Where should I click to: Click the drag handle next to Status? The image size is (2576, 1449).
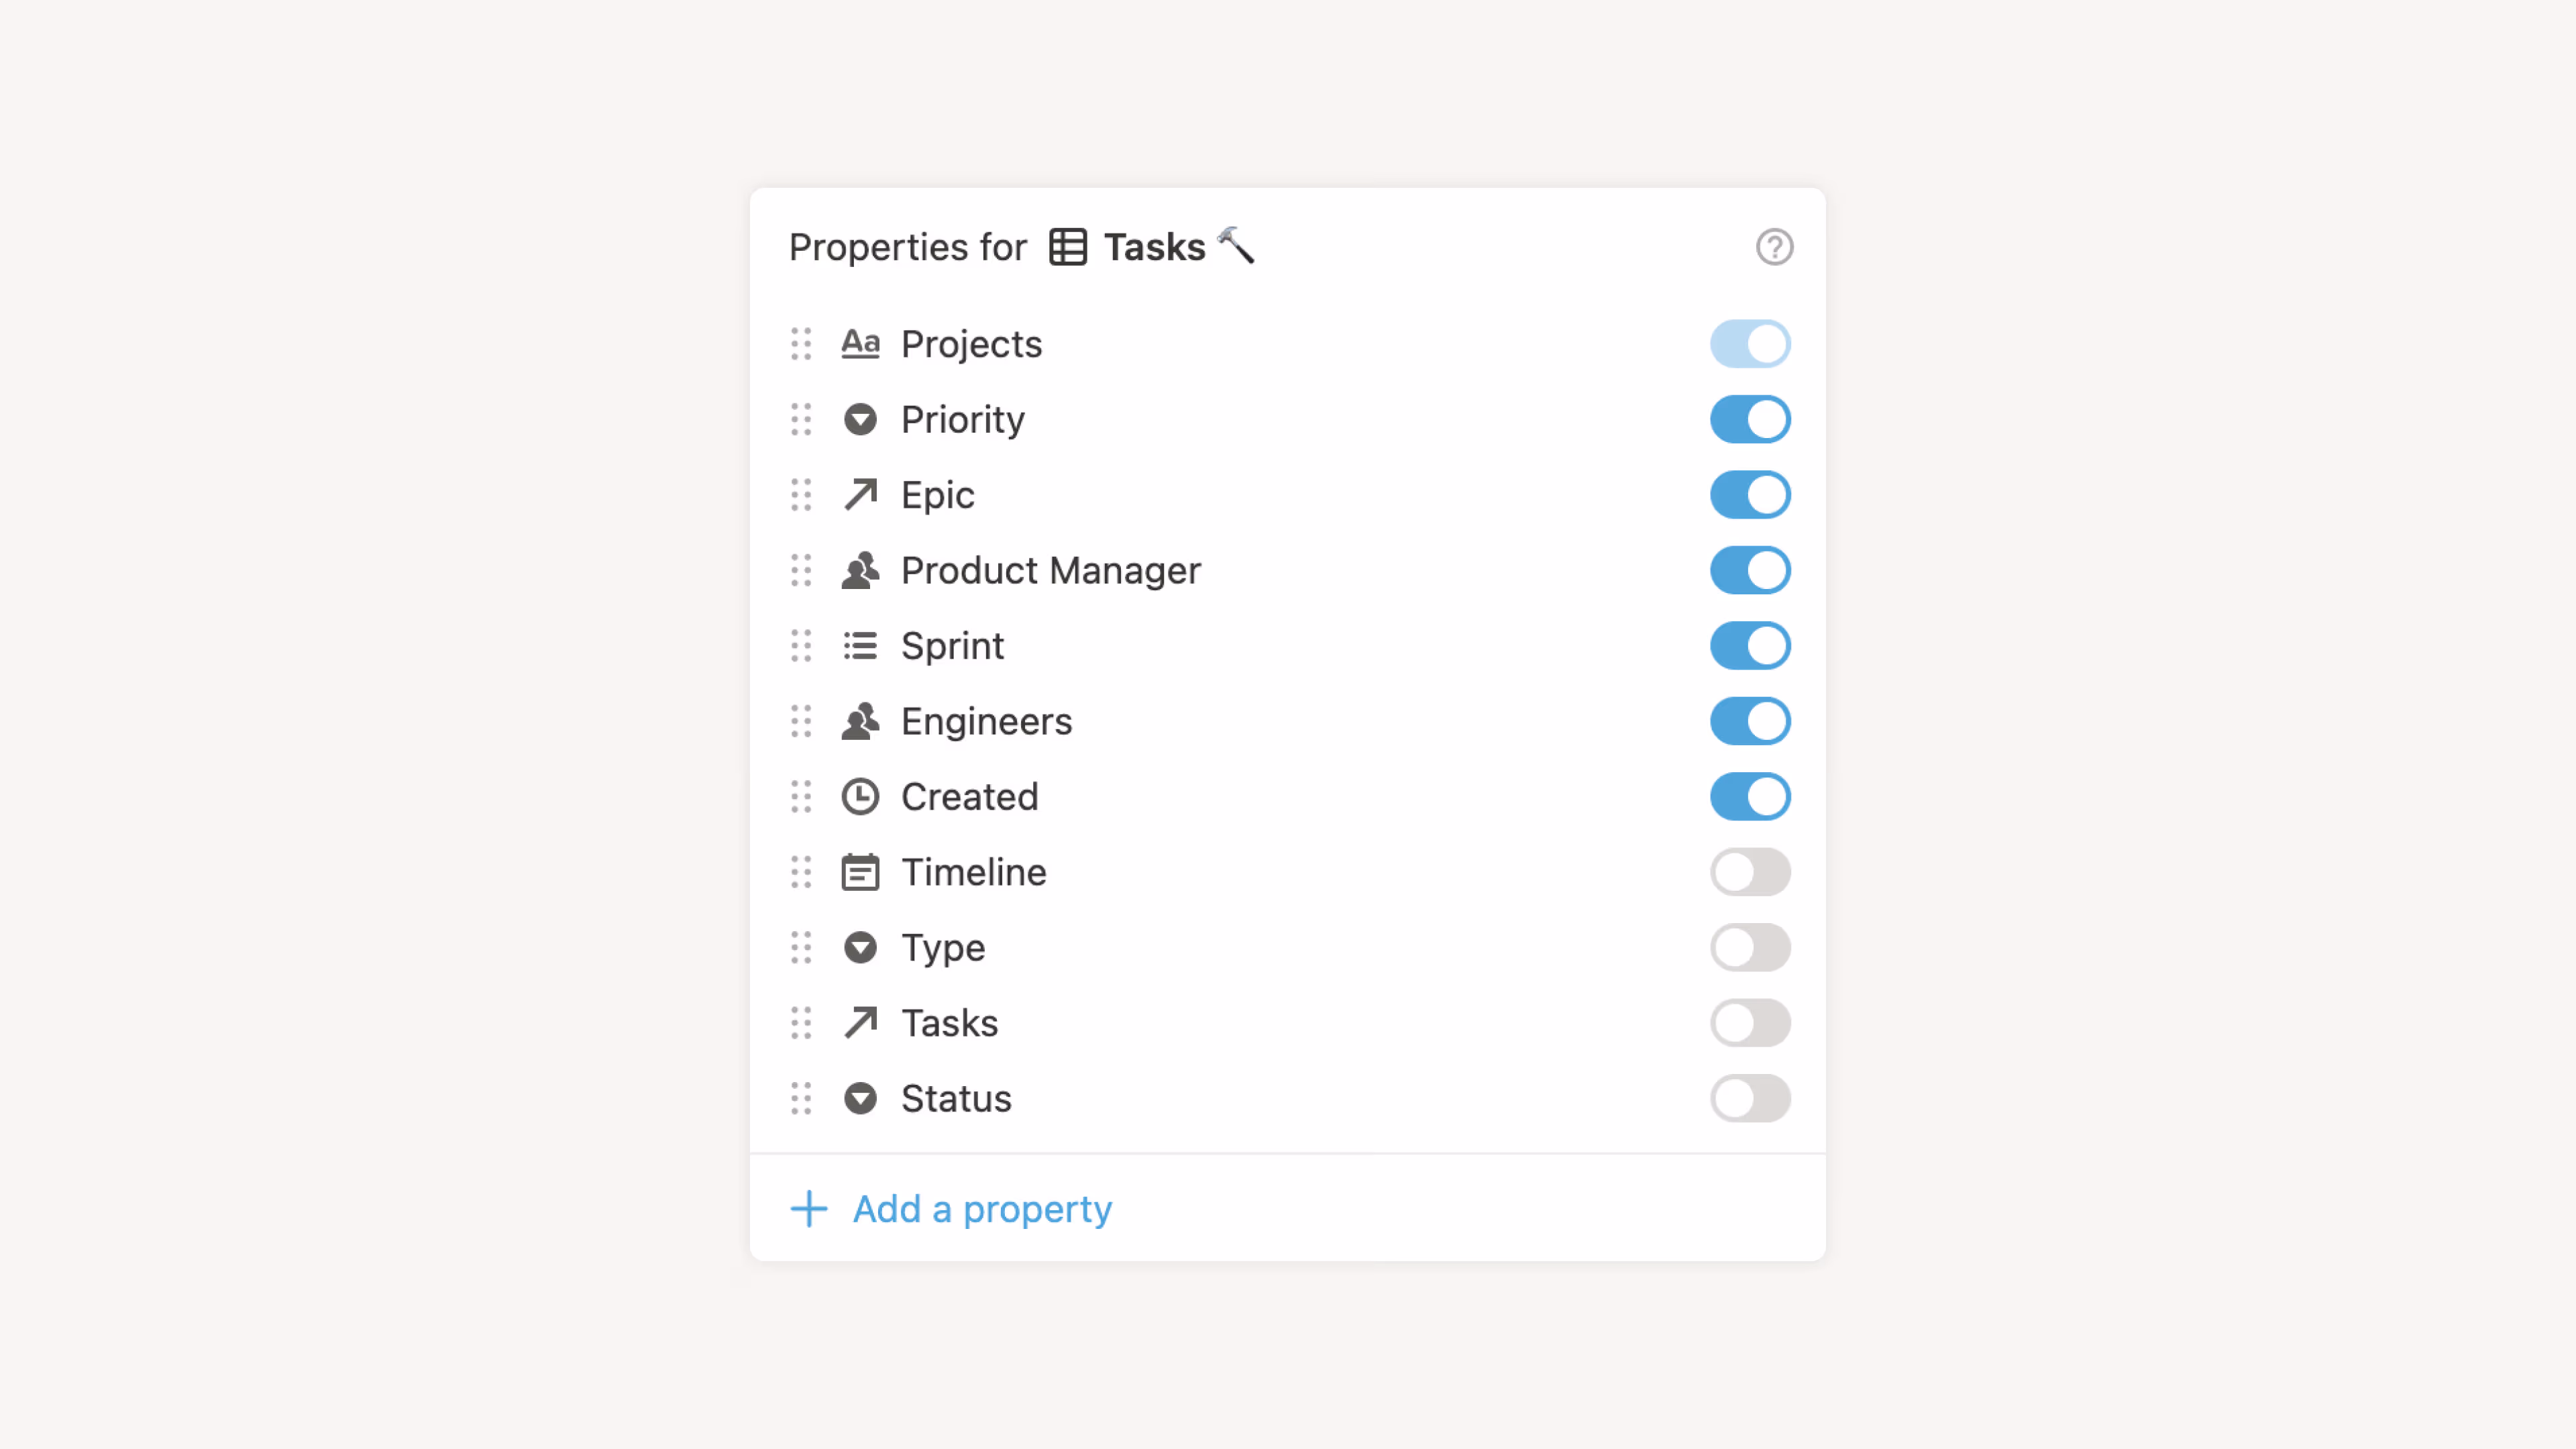coord(800,1098)
